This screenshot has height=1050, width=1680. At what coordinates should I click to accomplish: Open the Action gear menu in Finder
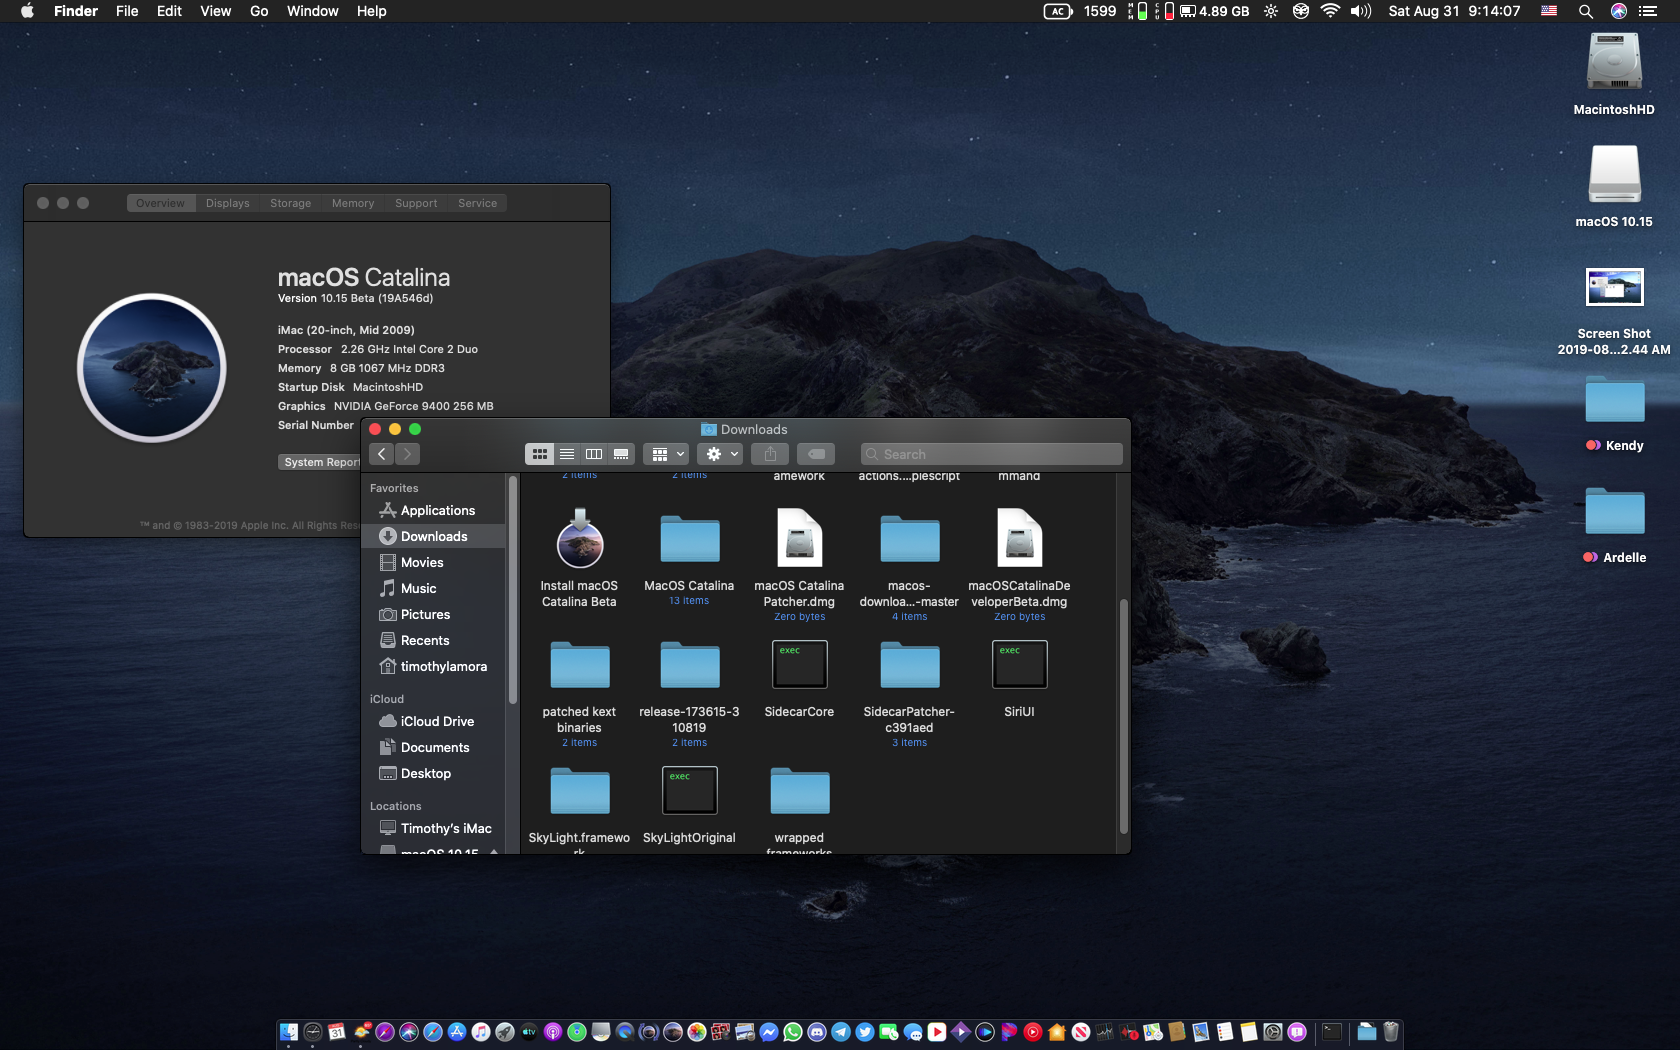pyautogui.click(x=720, y=454)
